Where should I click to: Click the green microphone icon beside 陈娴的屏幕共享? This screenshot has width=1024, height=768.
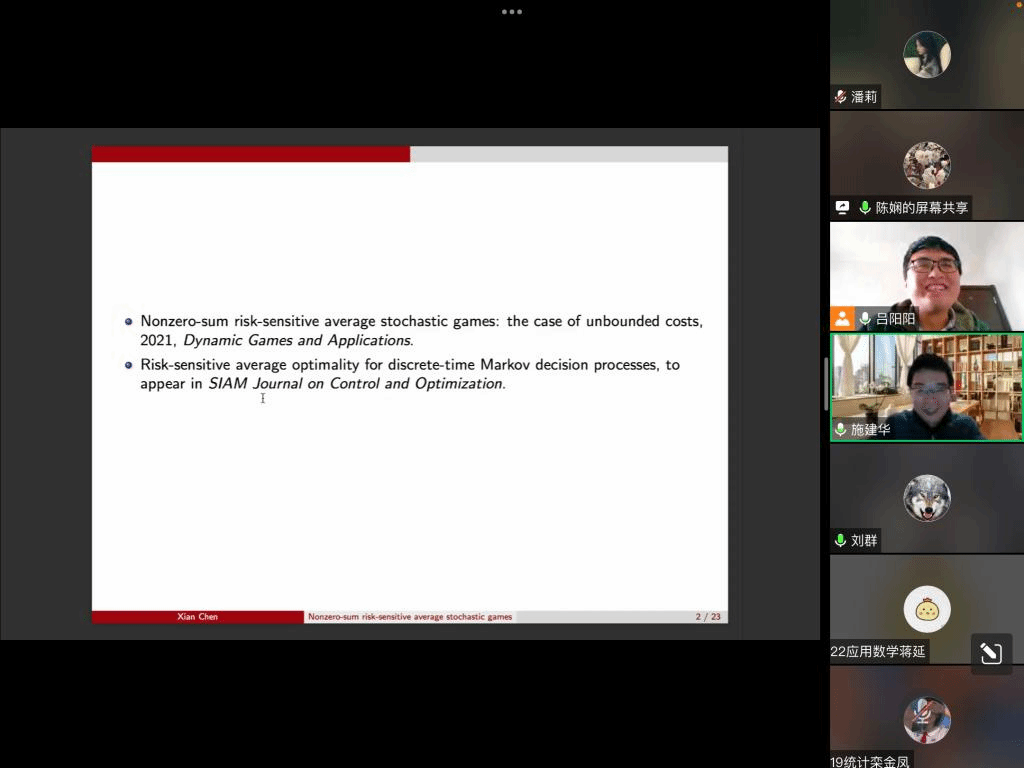pos(864,208)
